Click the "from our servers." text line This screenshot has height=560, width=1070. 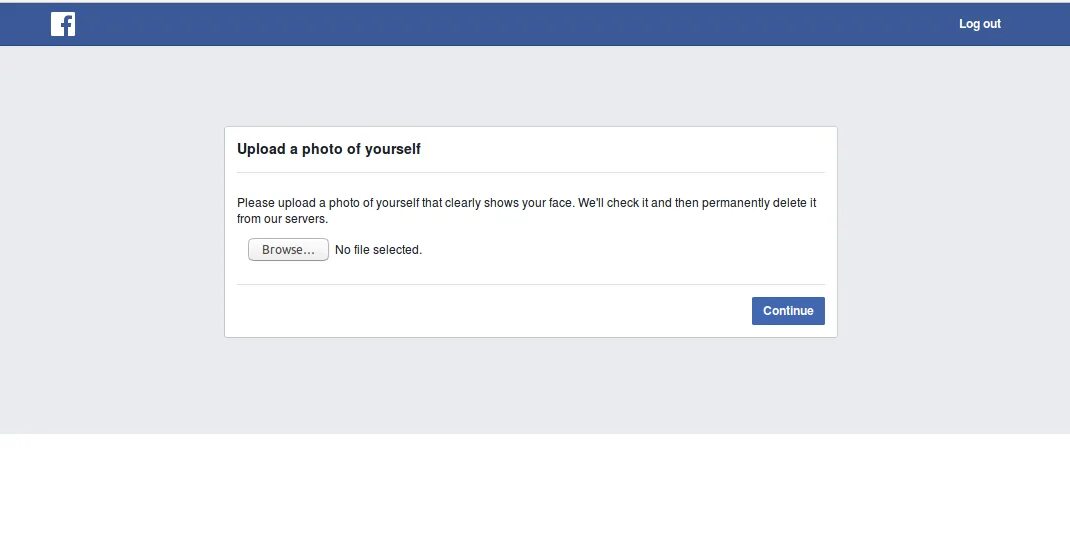[x=282, y=219]
